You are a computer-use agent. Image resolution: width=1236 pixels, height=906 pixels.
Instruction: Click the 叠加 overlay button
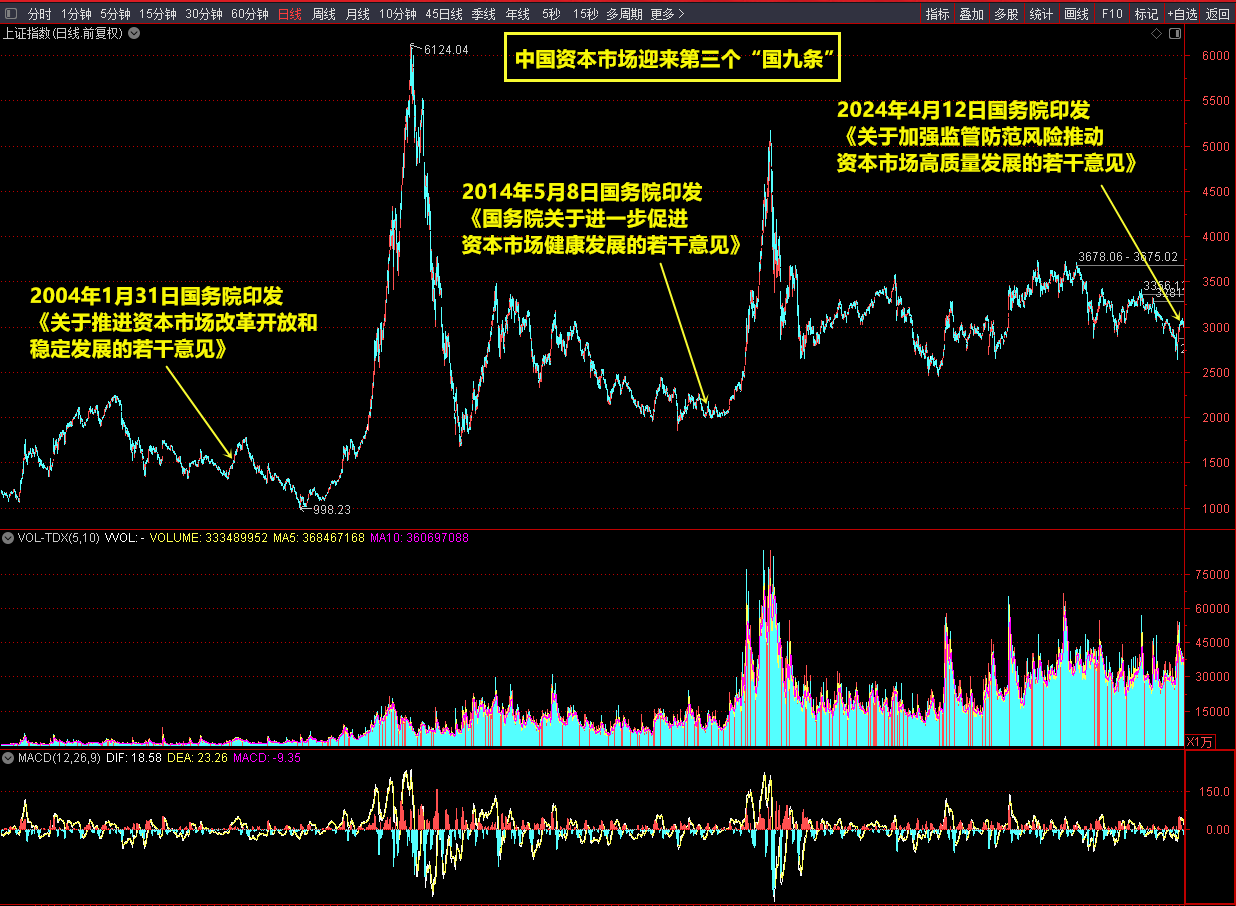click(x=972, y=14)
